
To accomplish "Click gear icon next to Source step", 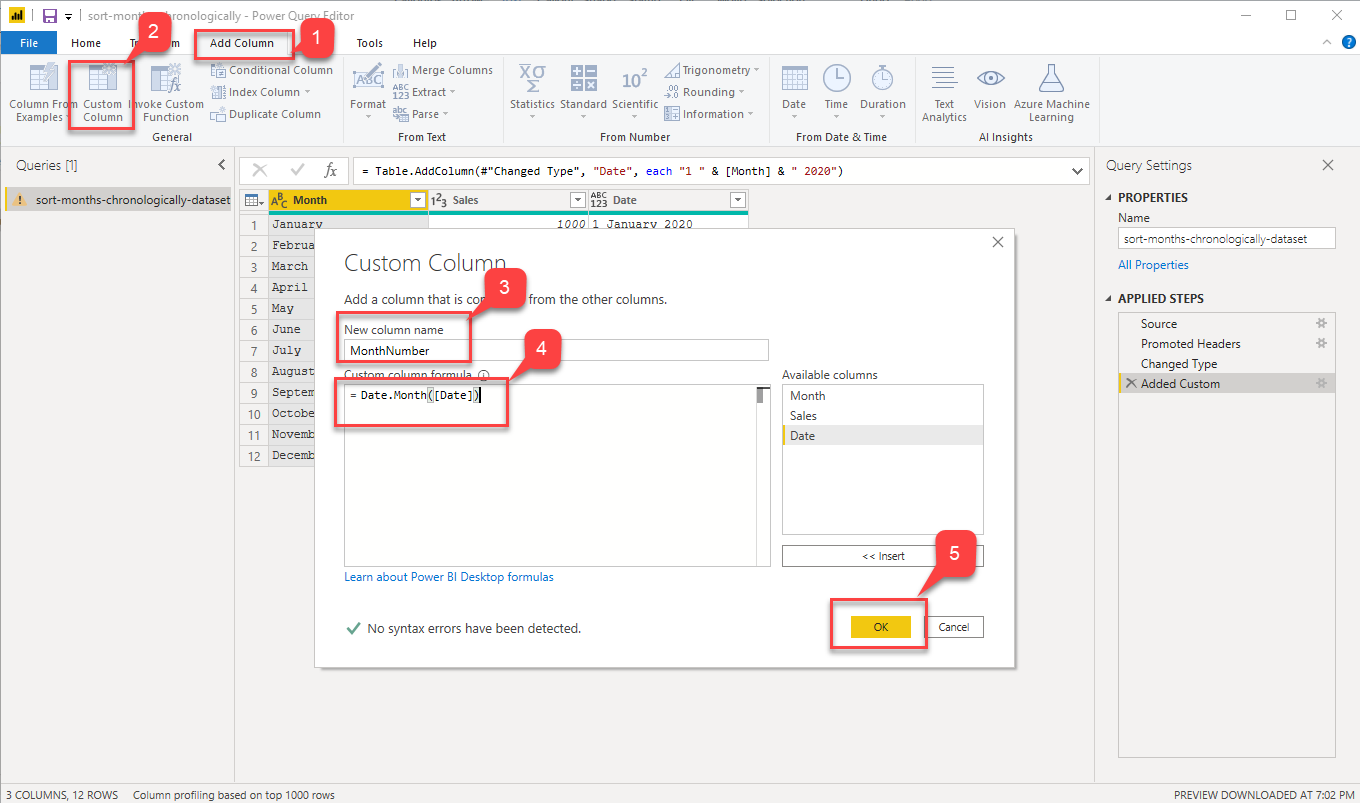I will [x=1321, y=324].
